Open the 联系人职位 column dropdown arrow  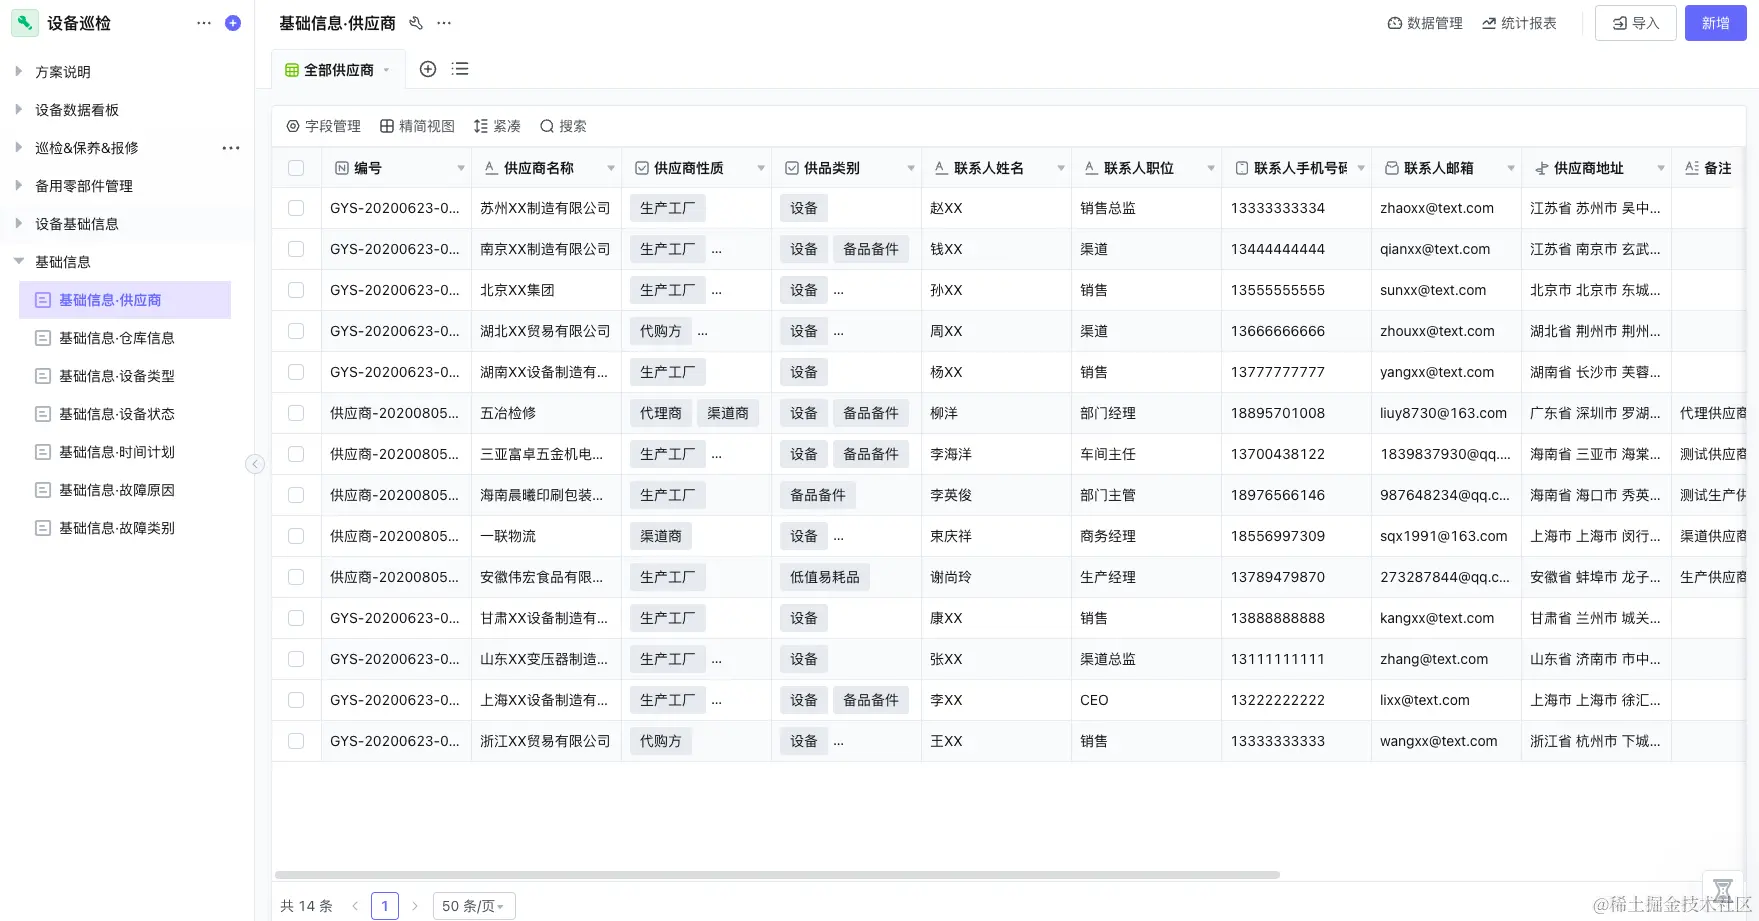[1211, 168]
